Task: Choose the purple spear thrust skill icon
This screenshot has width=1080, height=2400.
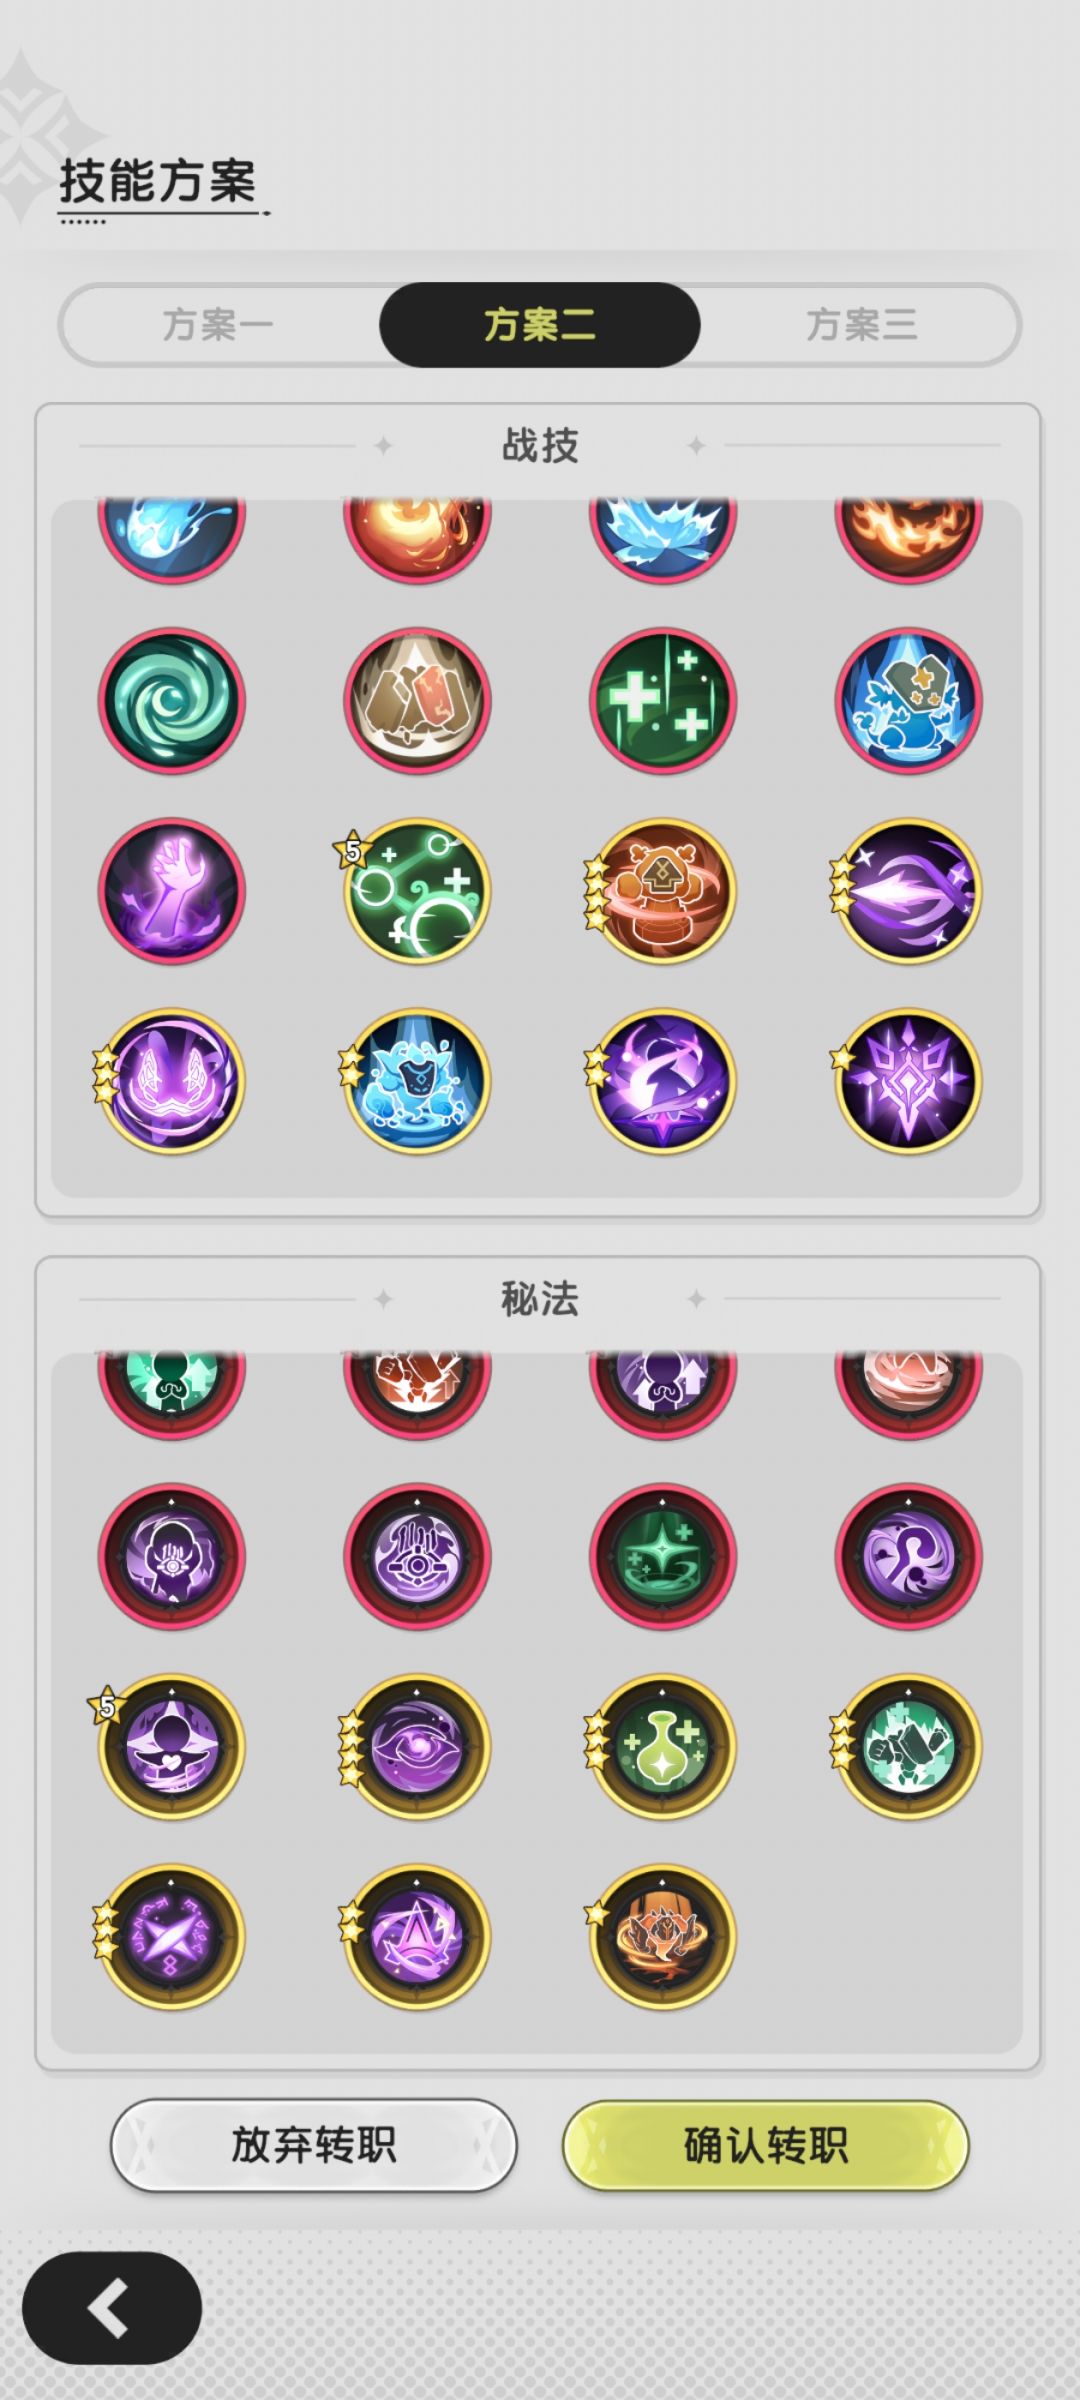Action: (x=908, y=890)
